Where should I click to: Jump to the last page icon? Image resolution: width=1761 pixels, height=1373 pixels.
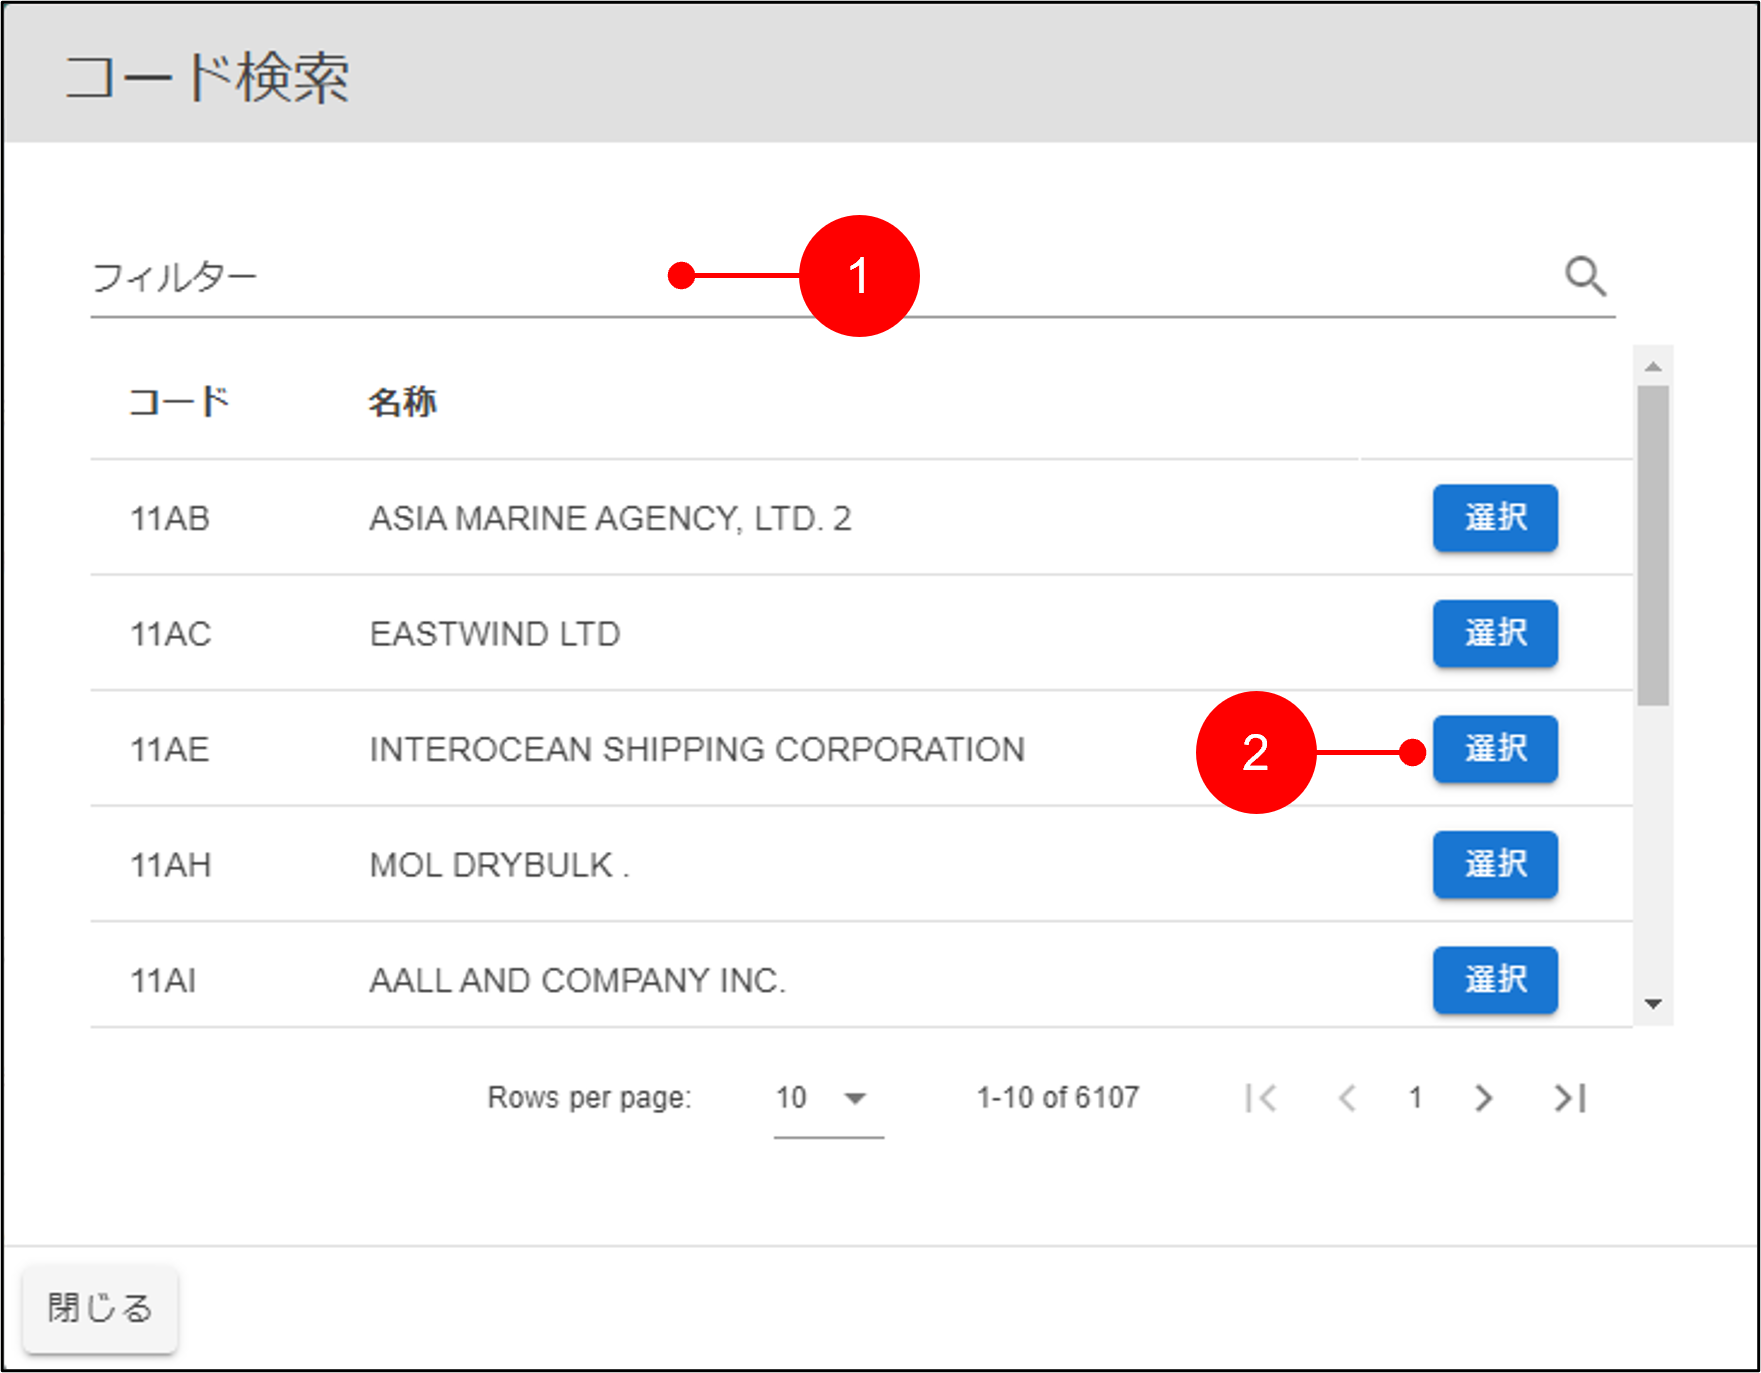click(1569, 1098)
